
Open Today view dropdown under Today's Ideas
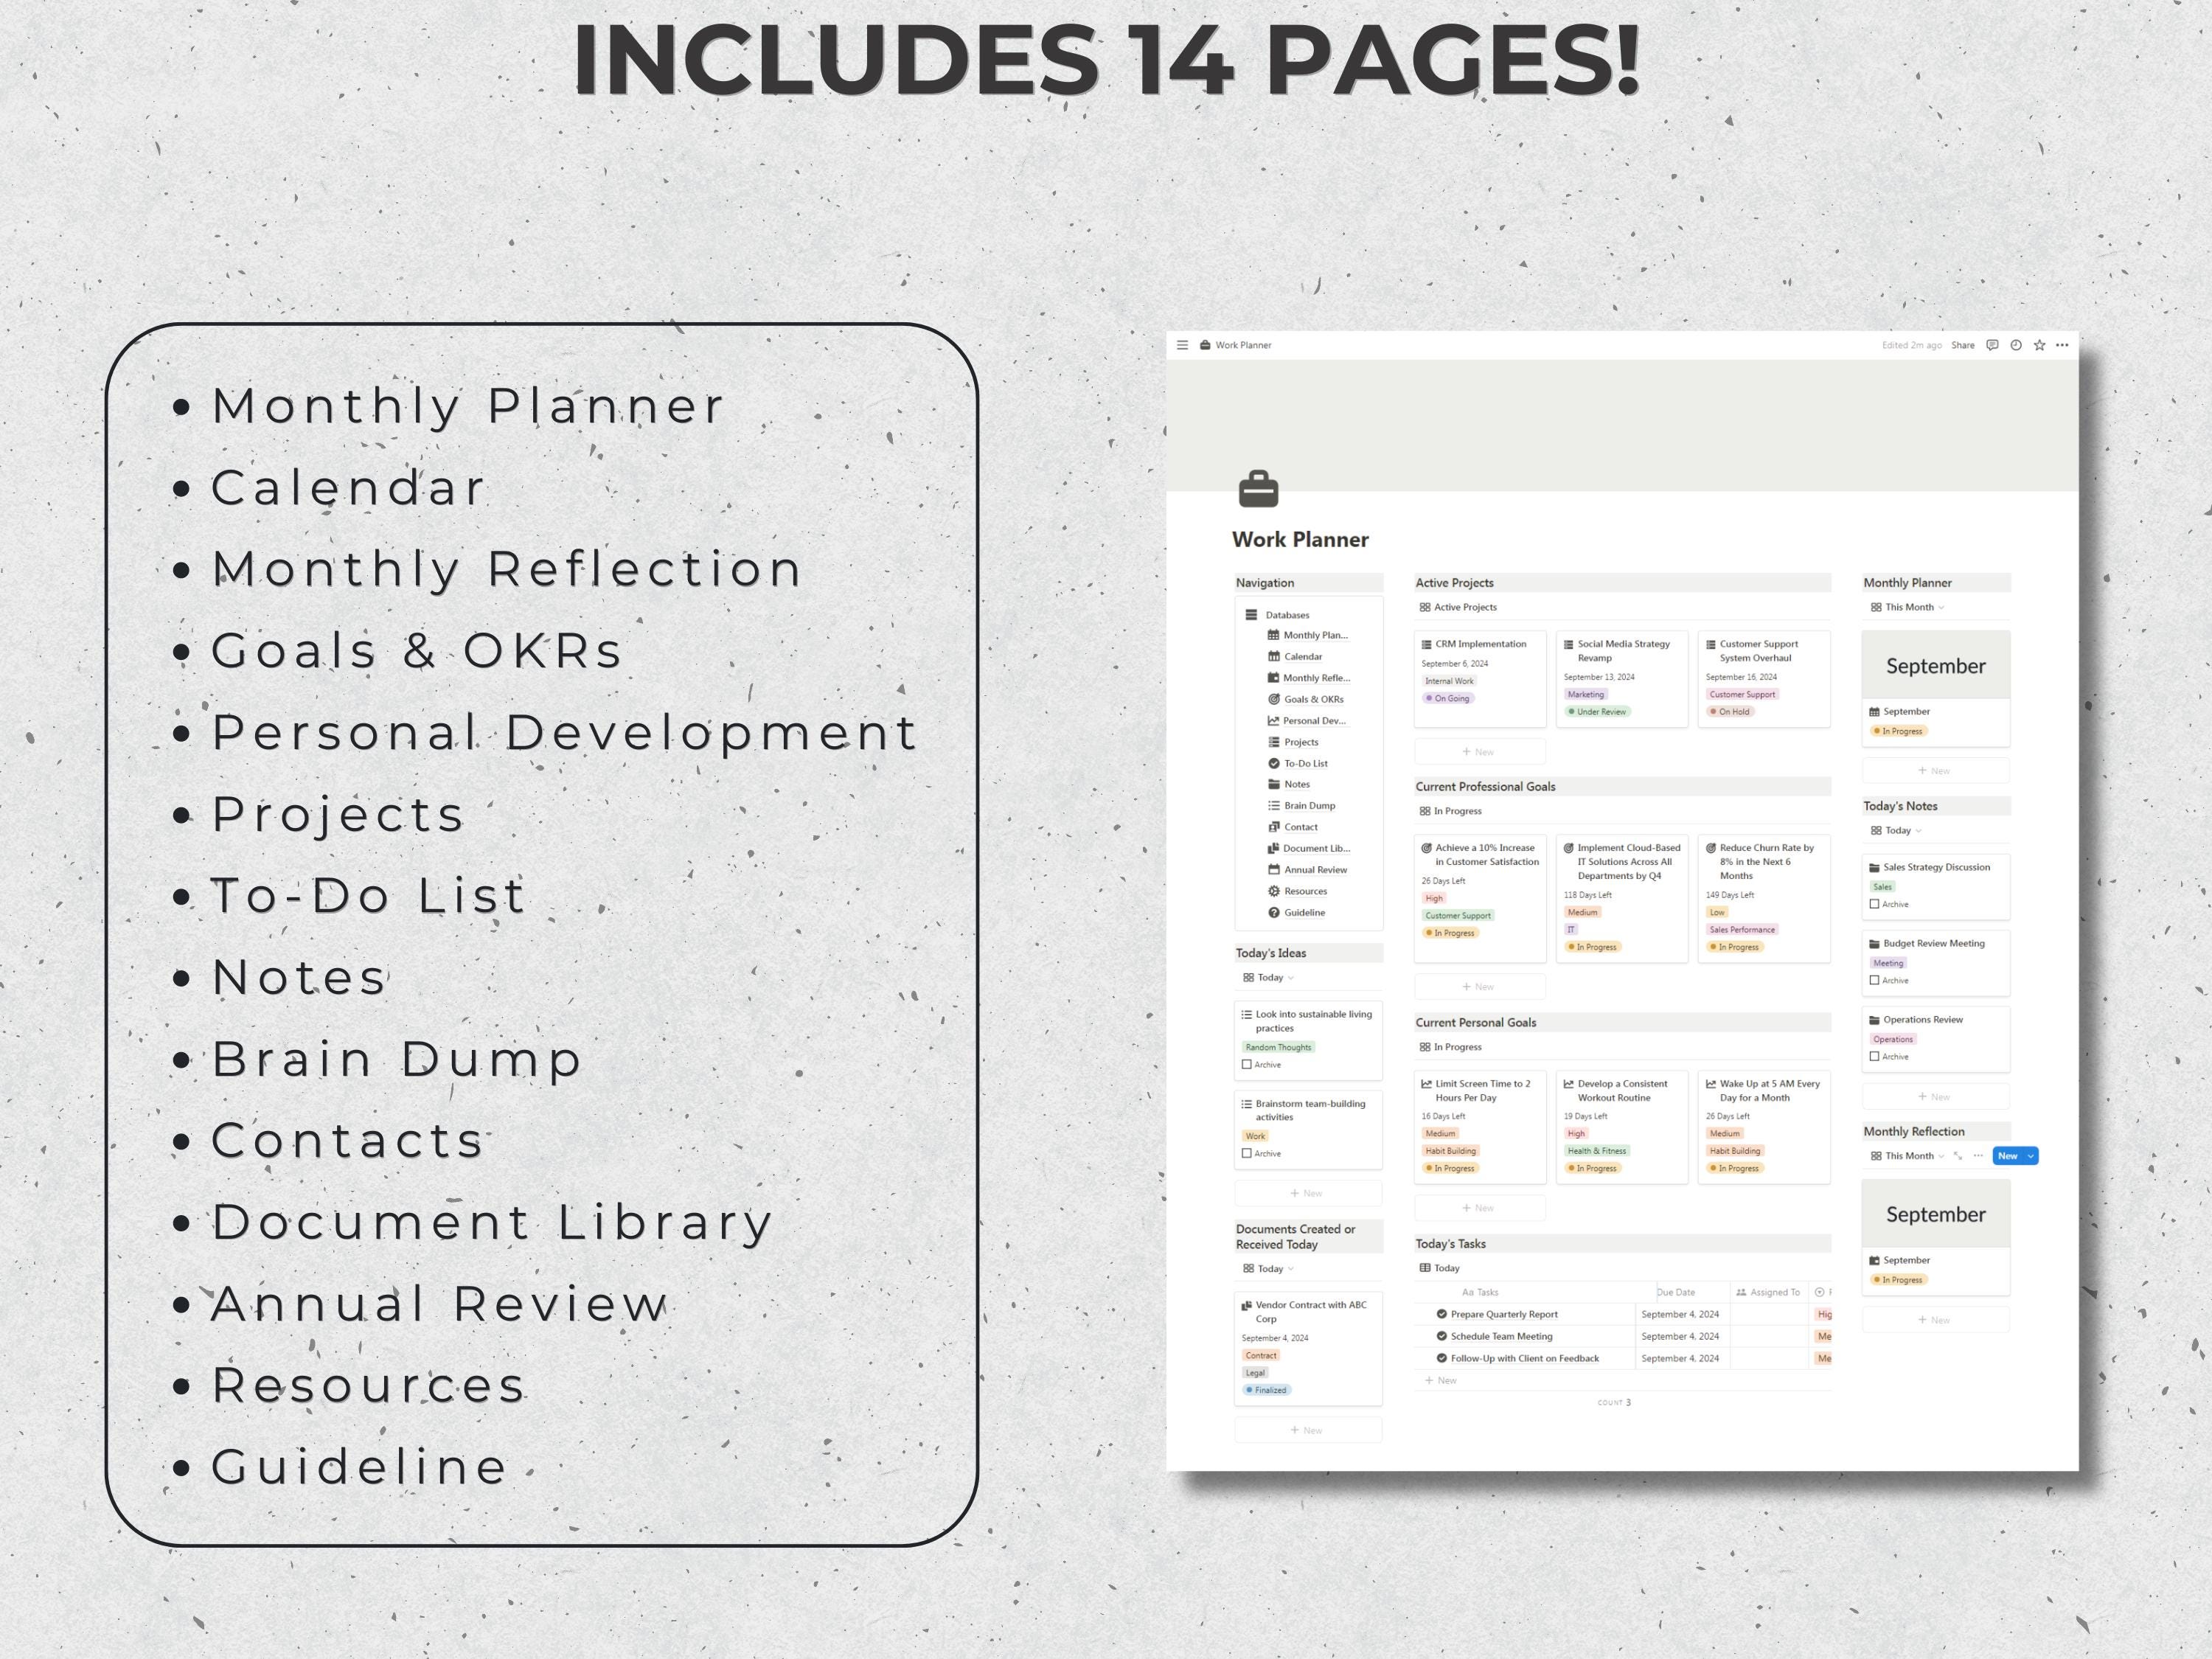click(x=1268, y=977)
